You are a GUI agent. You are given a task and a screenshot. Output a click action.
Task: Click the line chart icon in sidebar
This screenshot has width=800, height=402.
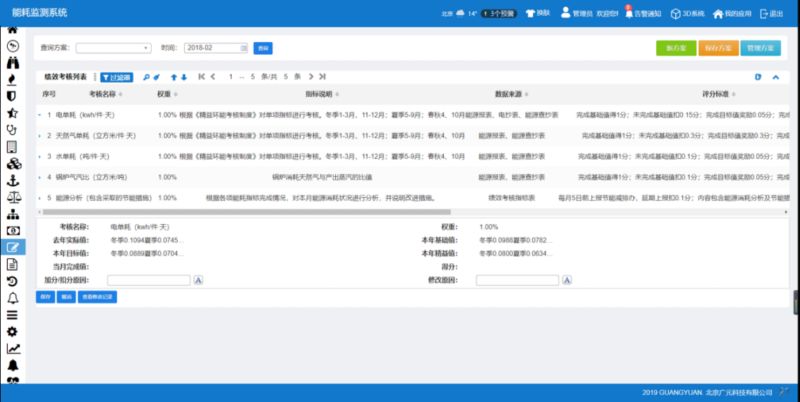[x=13, y=348]
